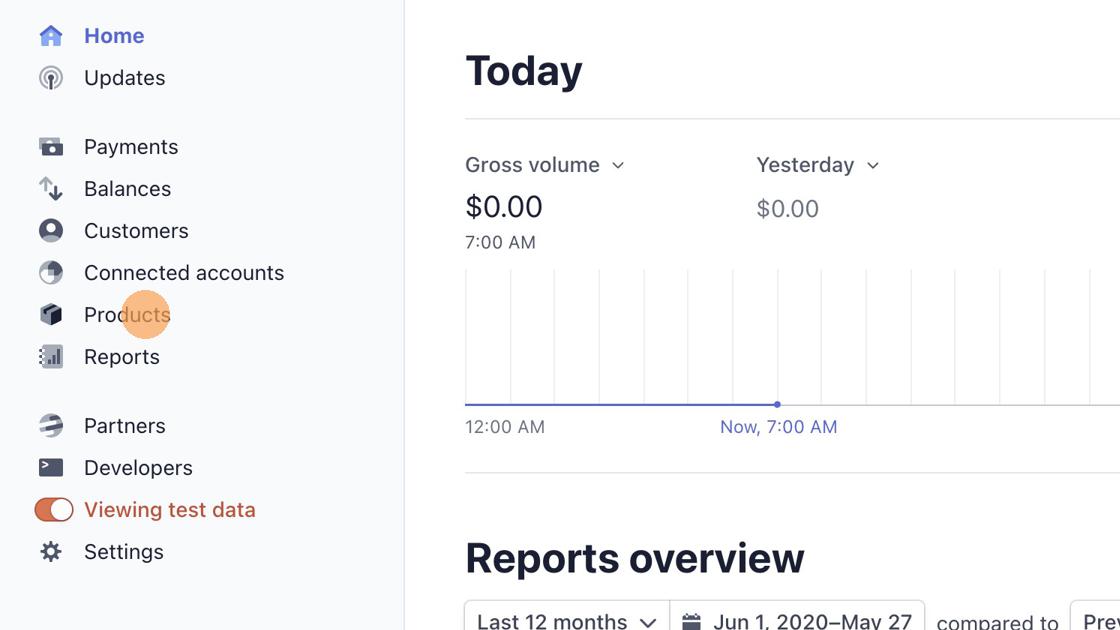
Task: Click the Developers terminal icon
Action: tap(51, 468)
